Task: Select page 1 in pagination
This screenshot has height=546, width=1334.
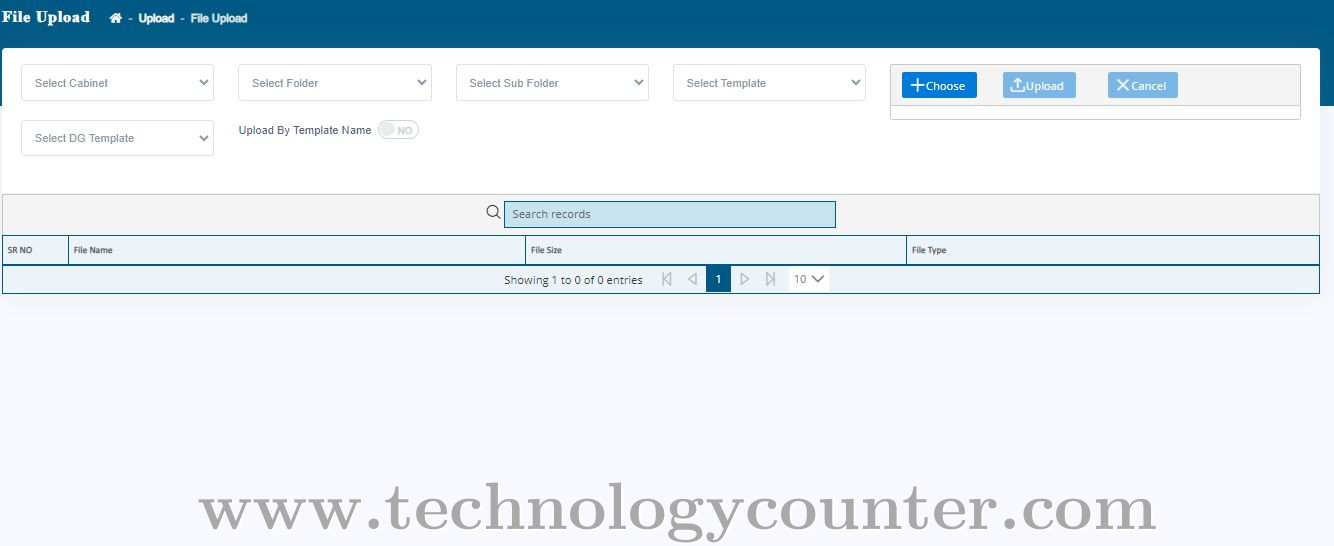Action: [x=718, y=279]
